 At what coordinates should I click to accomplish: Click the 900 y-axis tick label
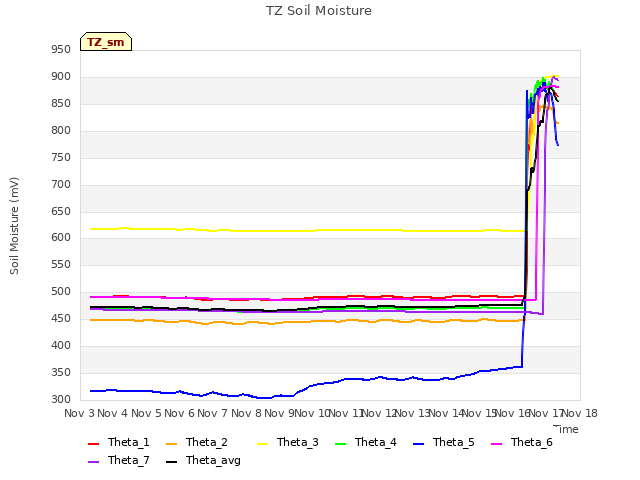pyautogui.click(x=61, y=77)
